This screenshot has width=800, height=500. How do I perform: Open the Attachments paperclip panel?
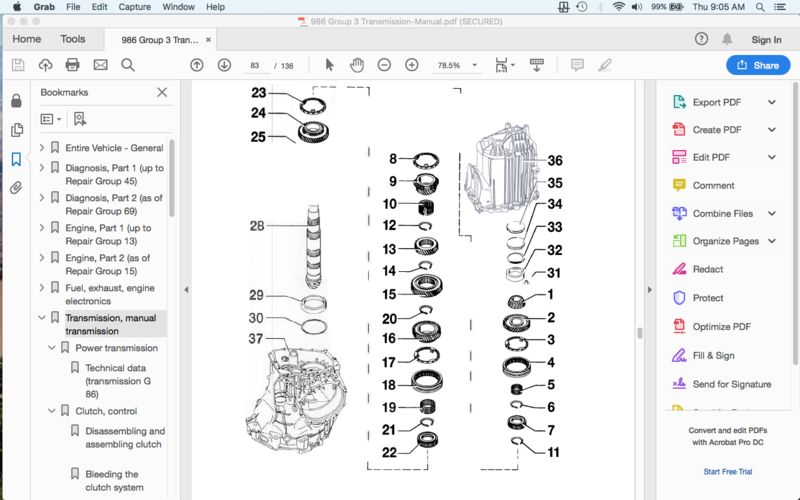16,188
